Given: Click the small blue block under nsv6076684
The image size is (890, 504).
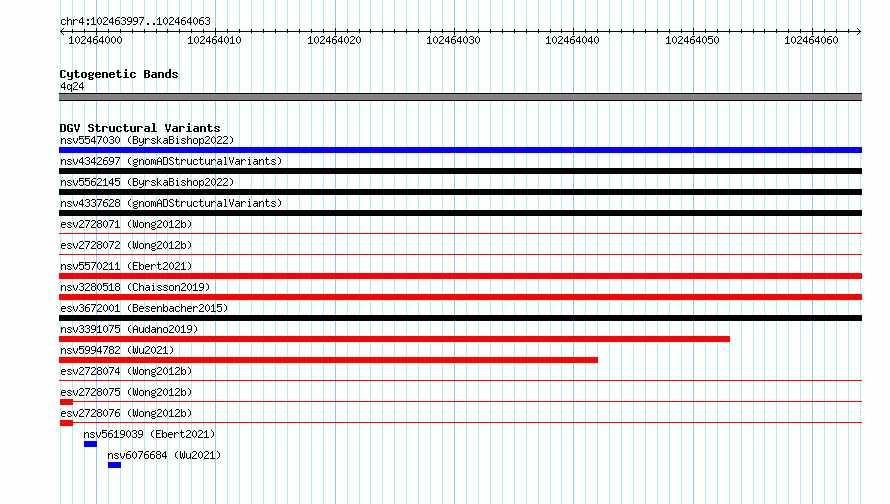Looking at the screenshot, I should point(114,465).
